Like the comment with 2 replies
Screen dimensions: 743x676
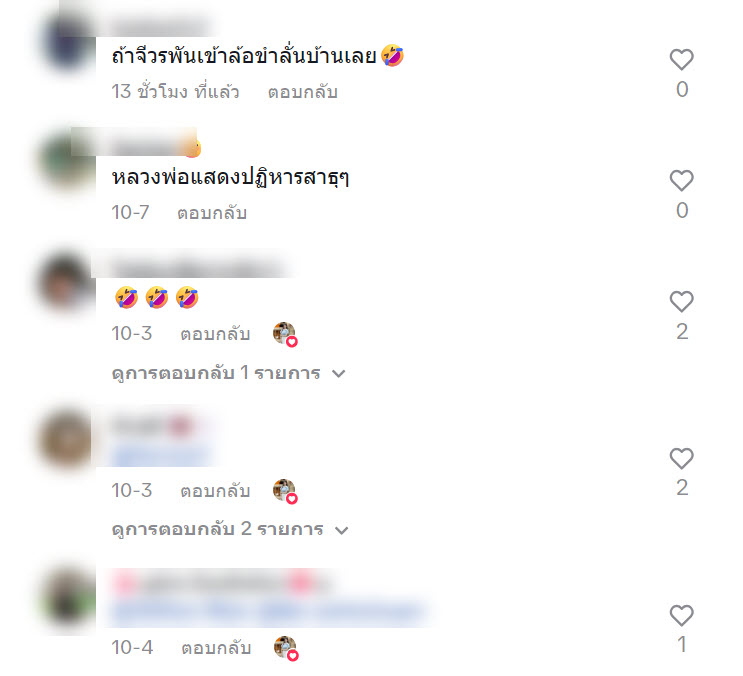click(x=681, y=459)
